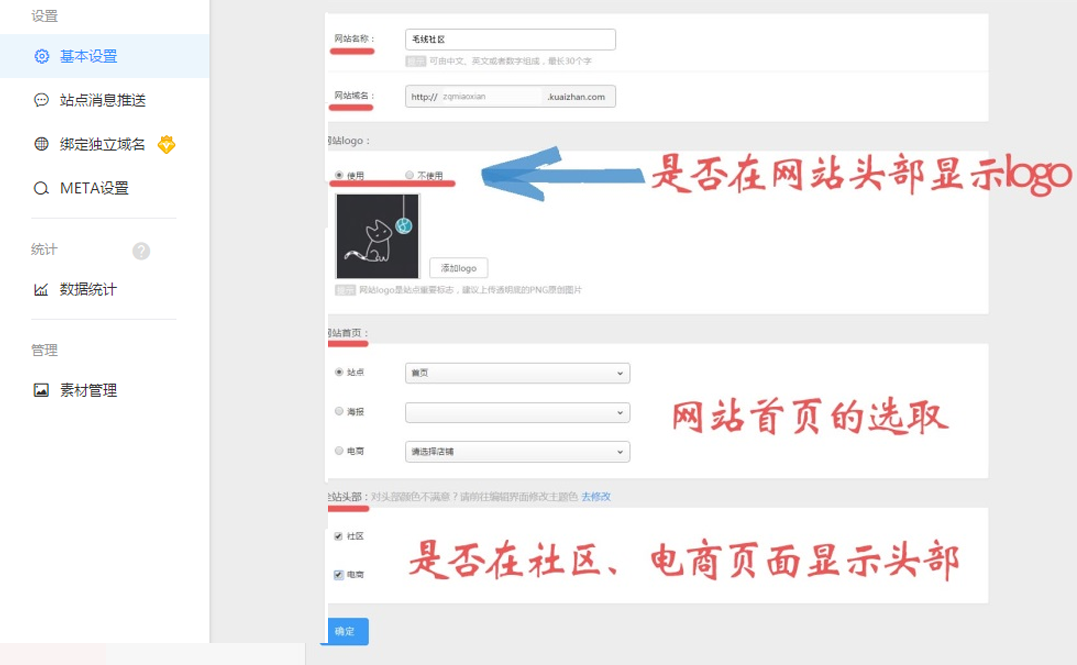Image resolution: width=1077 pixels, height=665 pixels.
Task: Click the chart icon for 数据统计
Action: pos(41,290)
